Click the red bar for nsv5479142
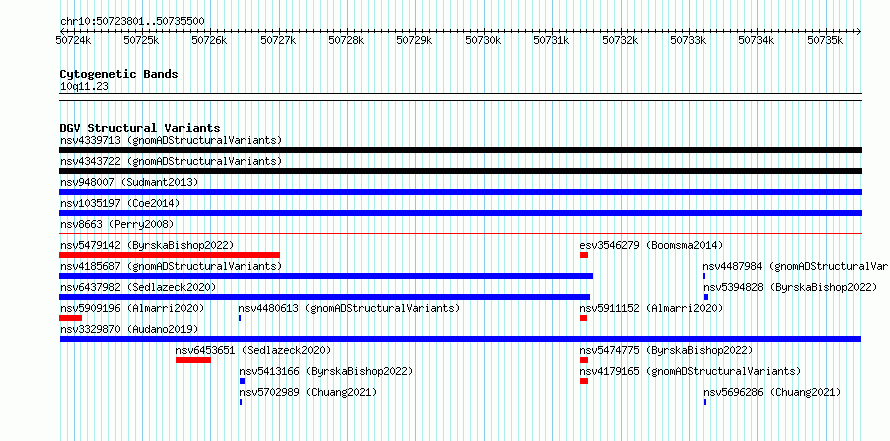This screenshot has height=441, width=890. point(169,255)
